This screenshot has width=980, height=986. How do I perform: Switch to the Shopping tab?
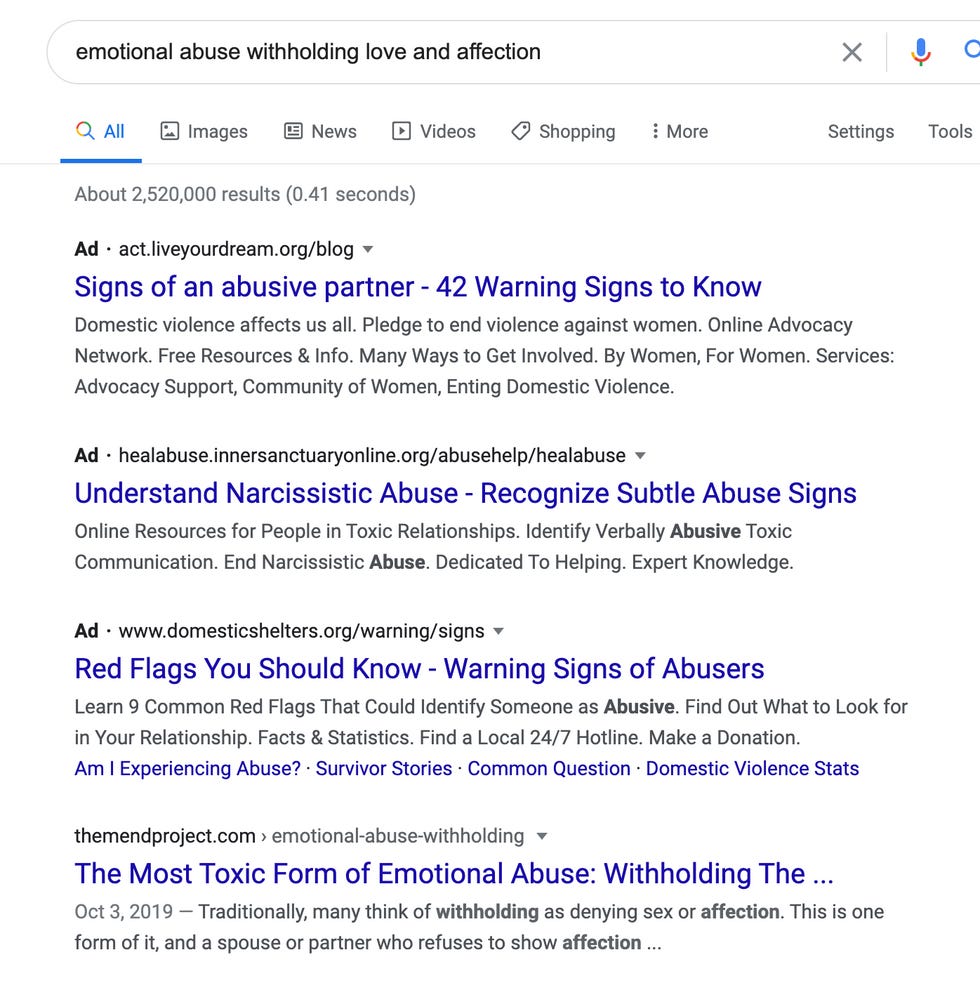point(563,131)
